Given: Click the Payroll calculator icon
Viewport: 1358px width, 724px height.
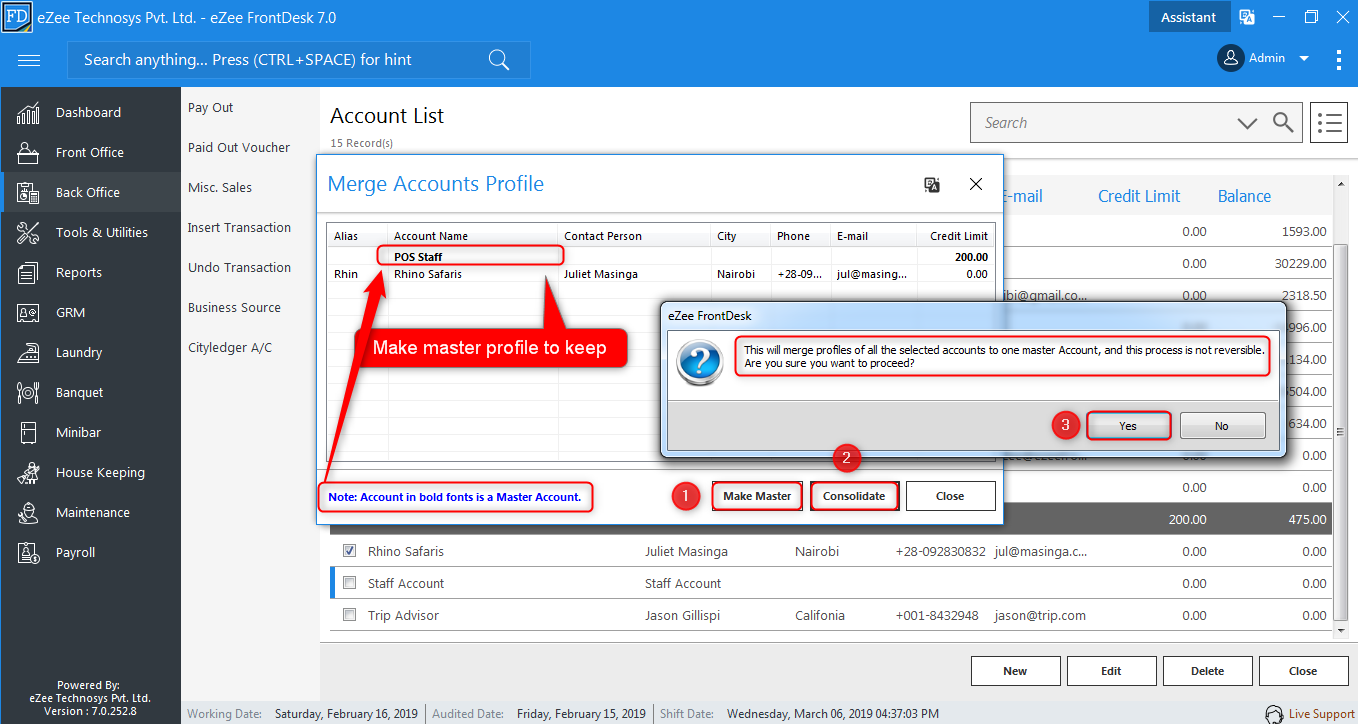Looking at the screenshot, I should tap(28, 553).
